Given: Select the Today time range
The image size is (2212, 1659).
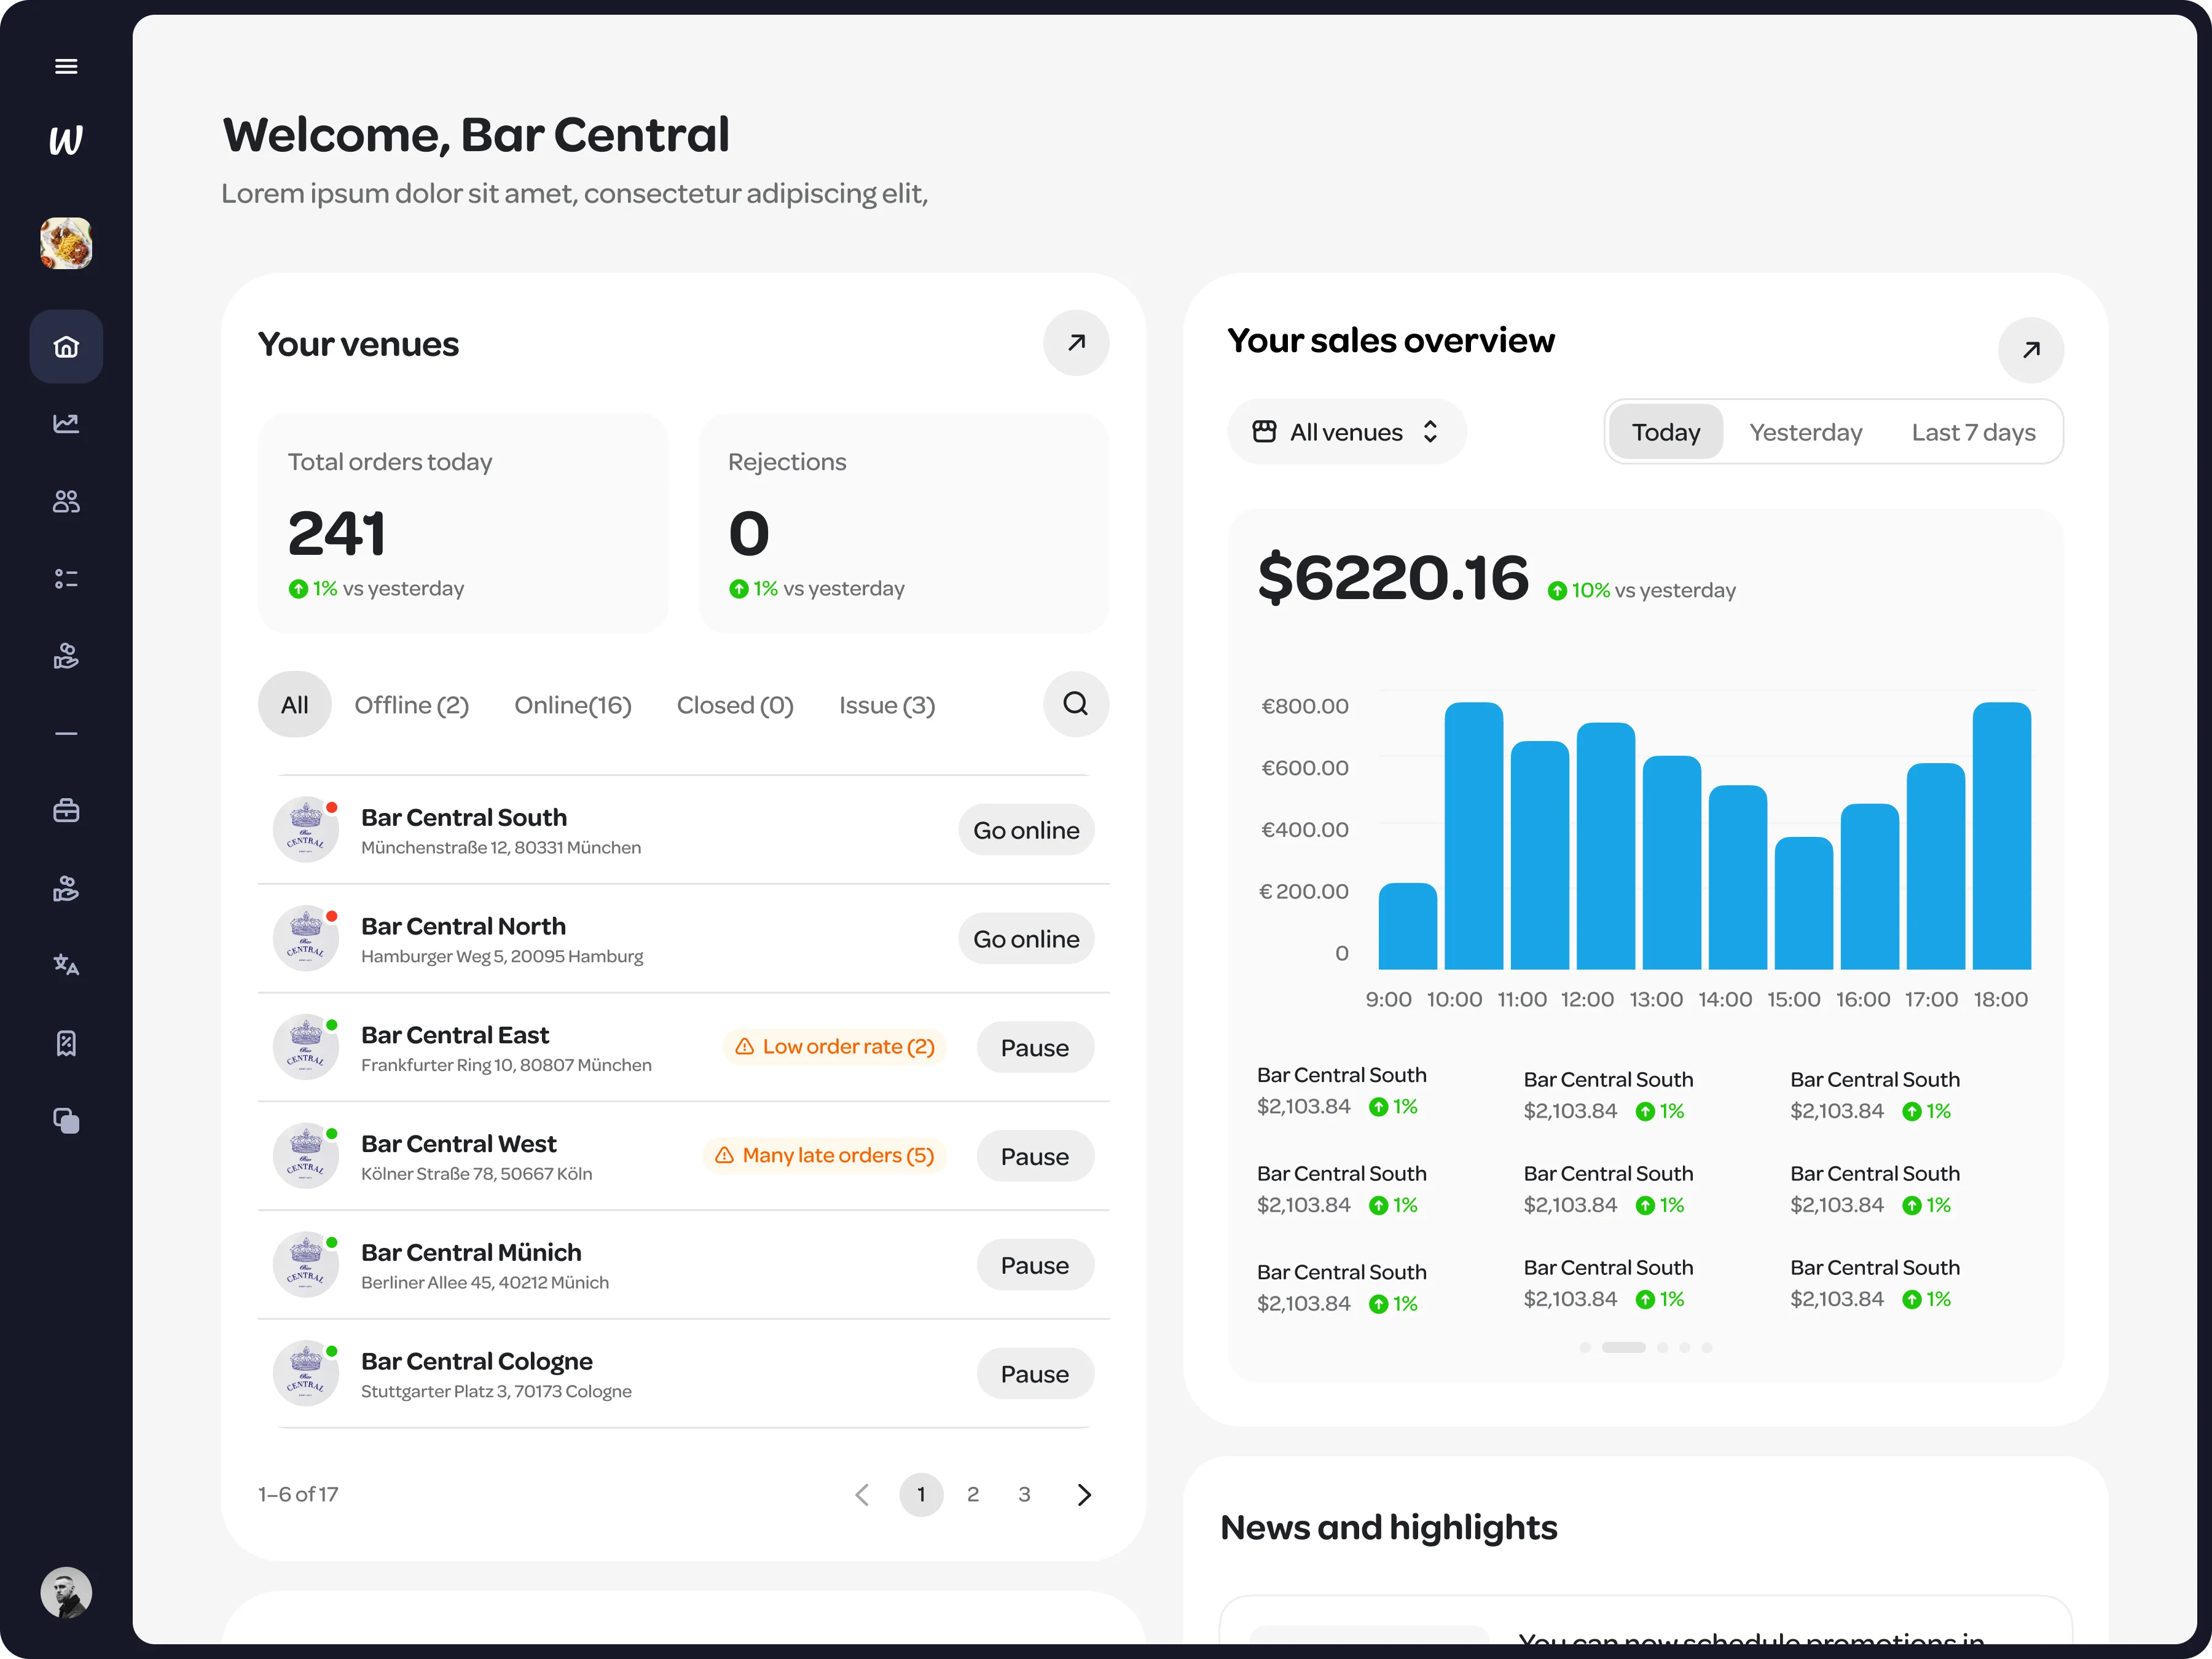Looking at the screenshot, I should point(1665,432).
